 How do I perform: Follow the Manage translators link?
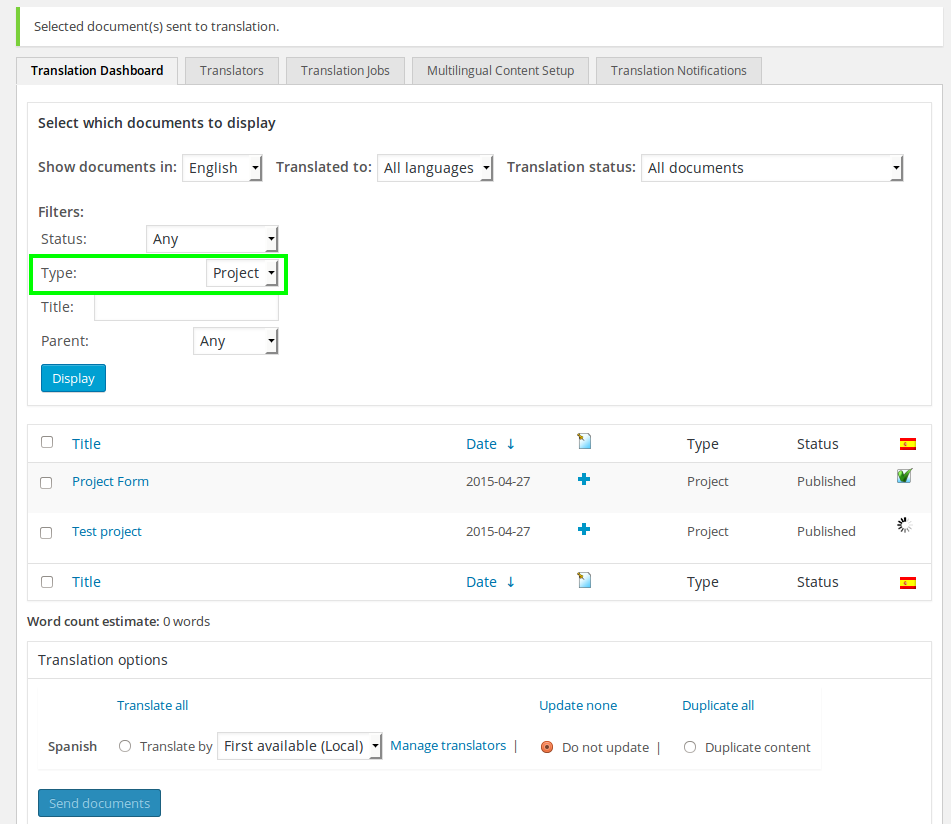(x=448, y=746)
